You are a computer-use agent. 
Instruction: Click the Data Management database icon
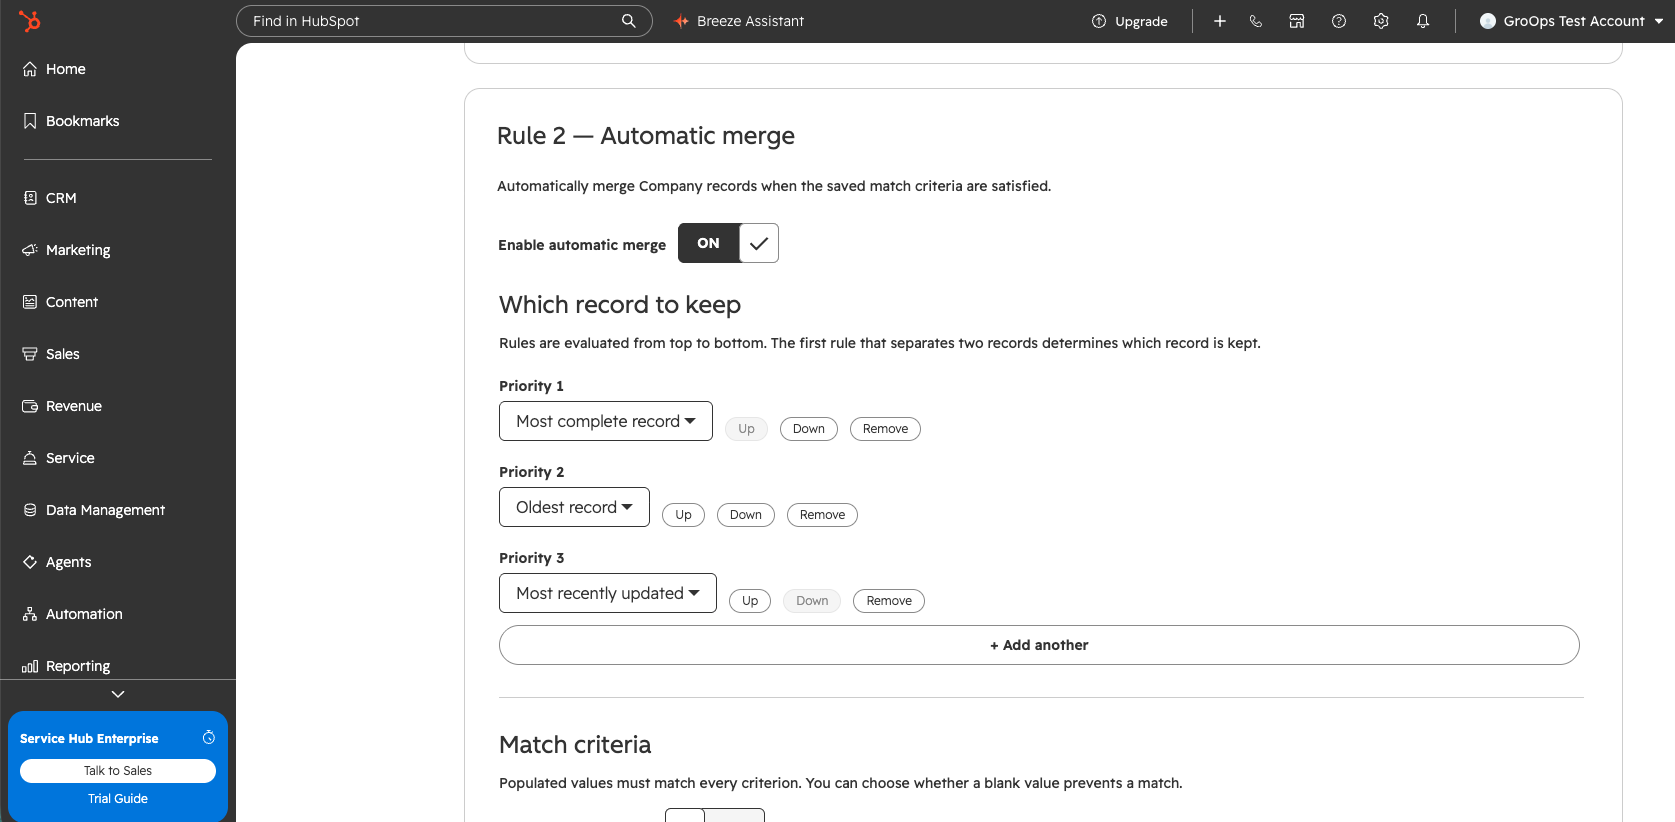[30, 510]
